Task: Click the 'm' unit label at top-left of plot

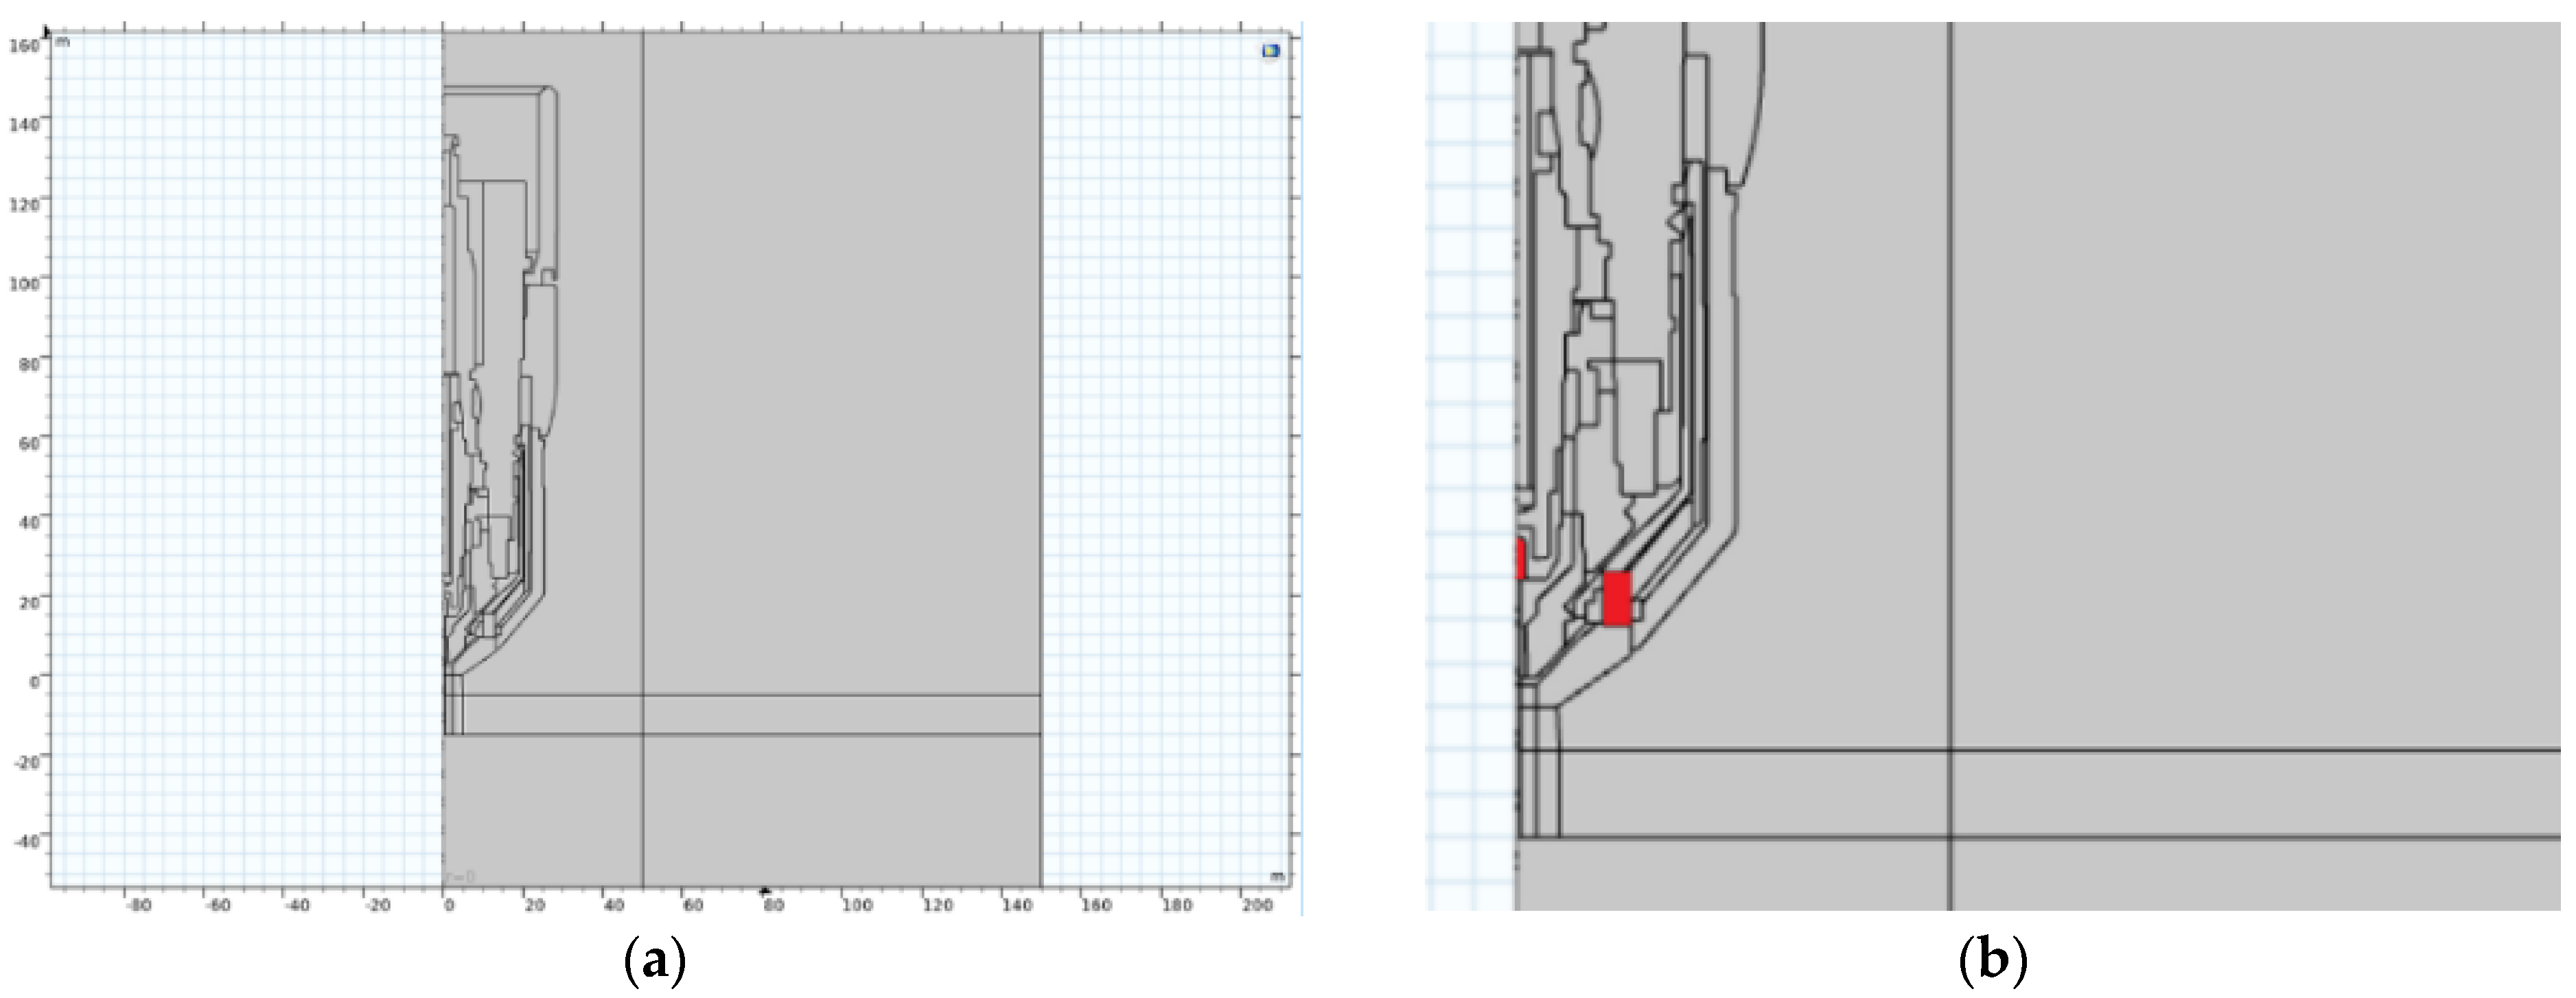Action: [63, 42]
